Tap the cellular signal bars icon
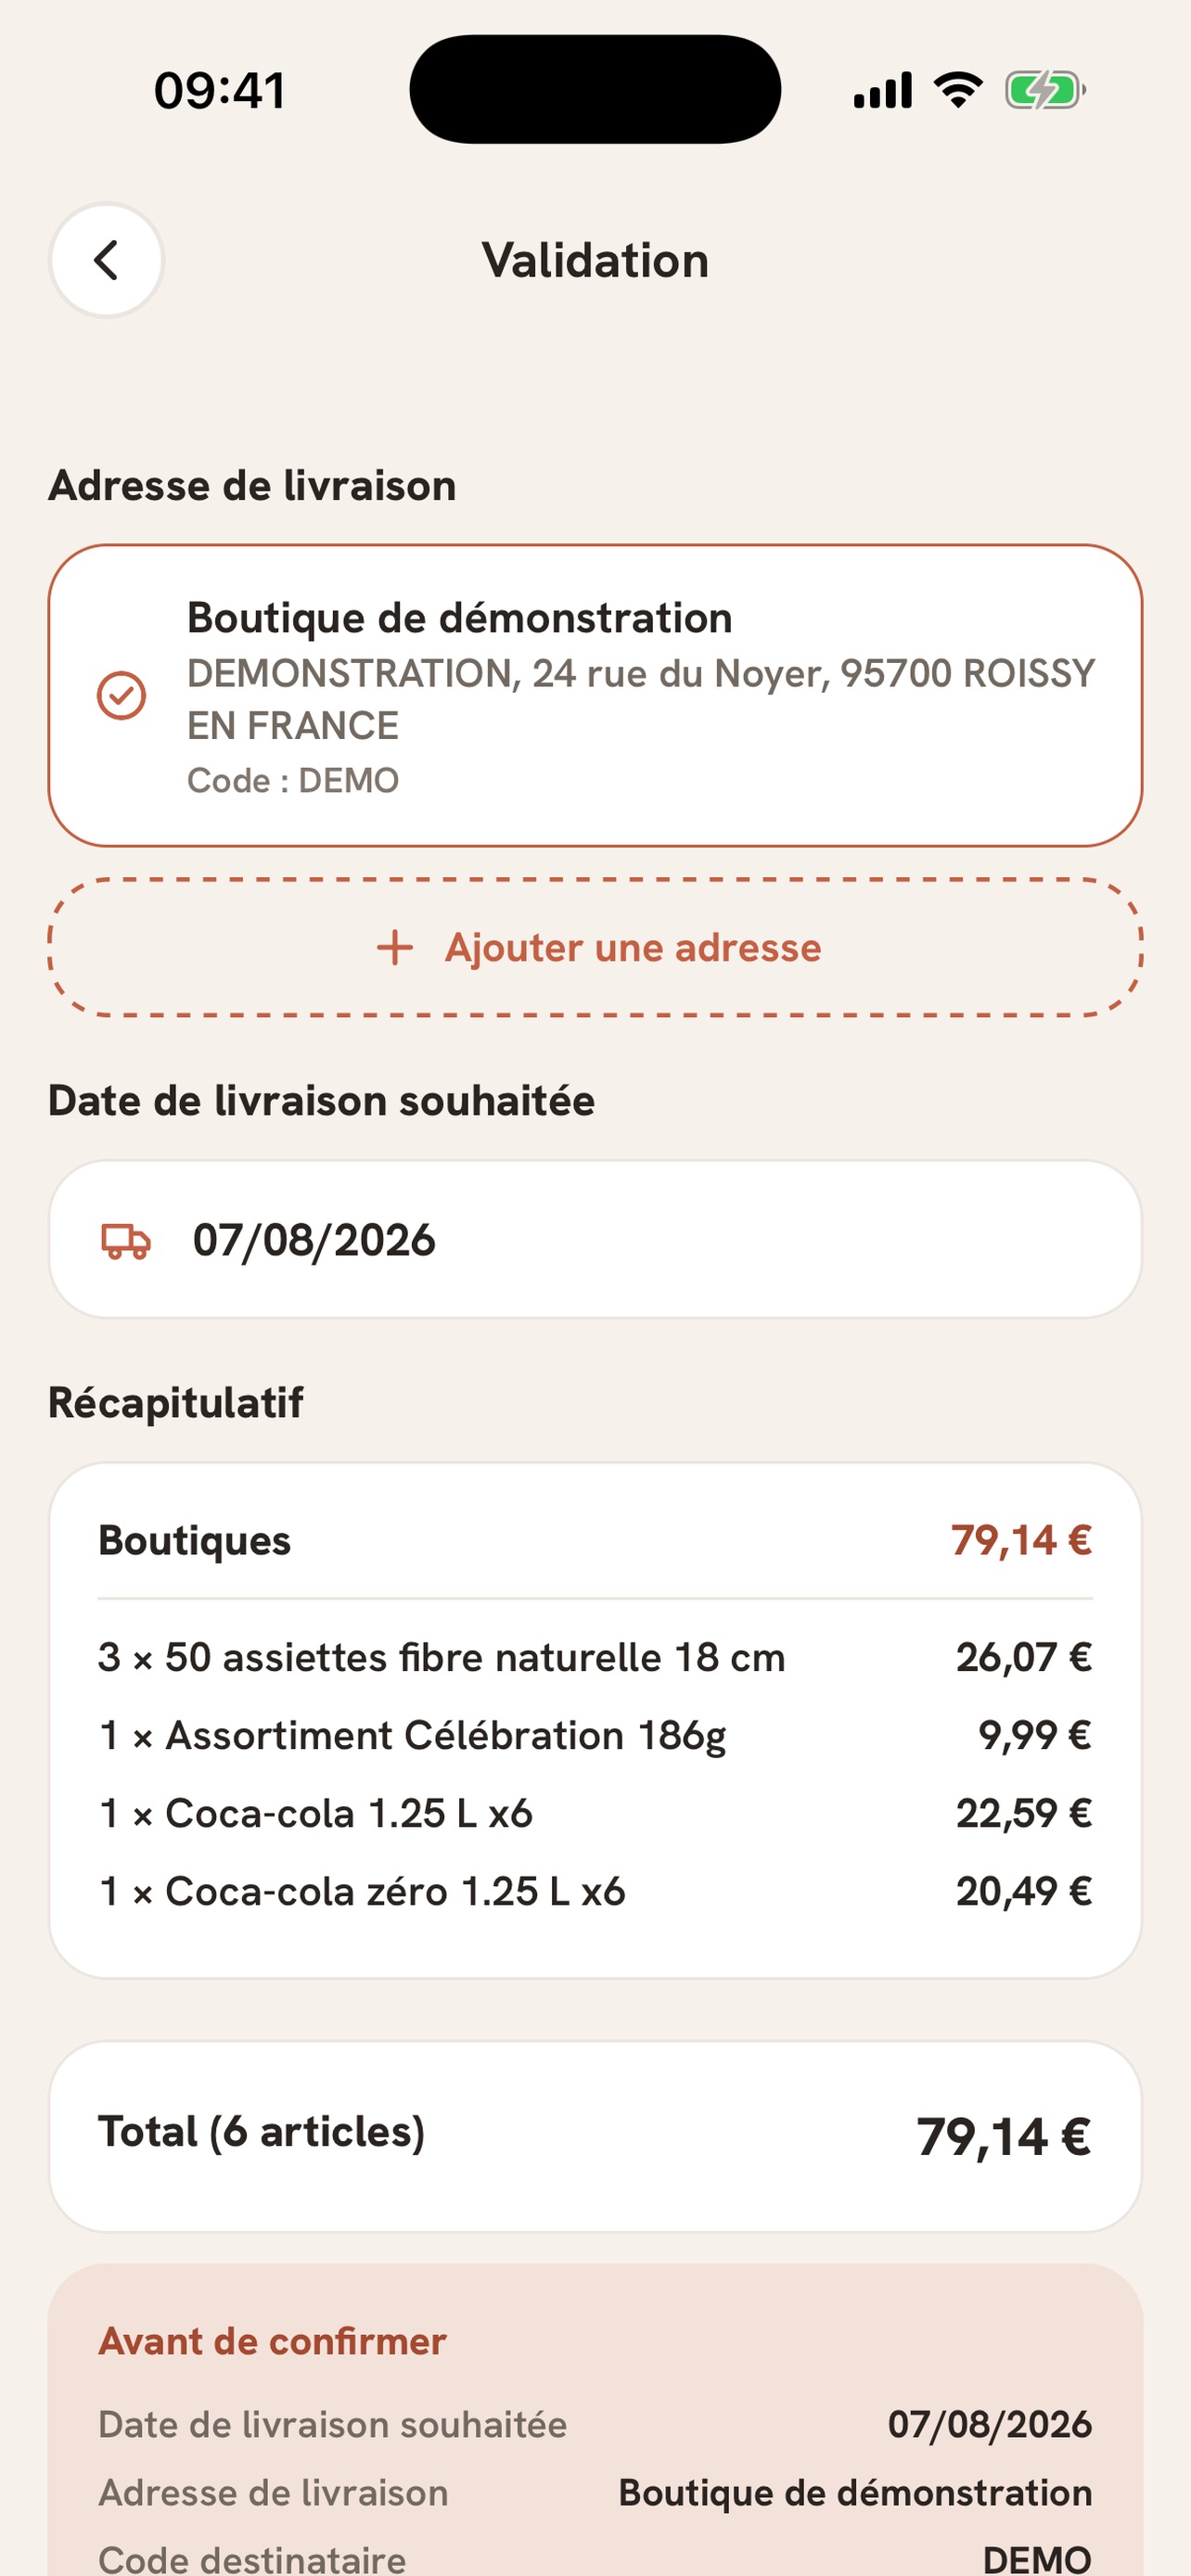The image size is (1191, 2576). click(883, 90)
